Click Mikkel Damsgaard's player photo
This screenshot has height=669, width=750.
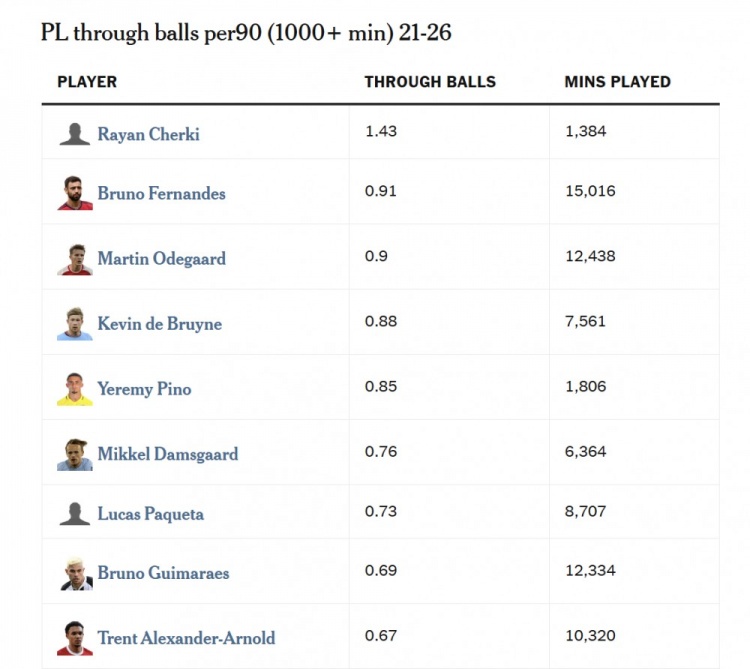pos(75,454)
